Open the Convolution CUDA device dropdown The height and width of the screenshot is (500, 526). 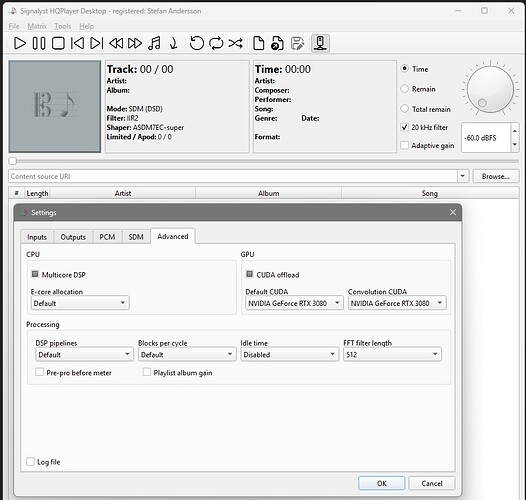click(397, 303)
